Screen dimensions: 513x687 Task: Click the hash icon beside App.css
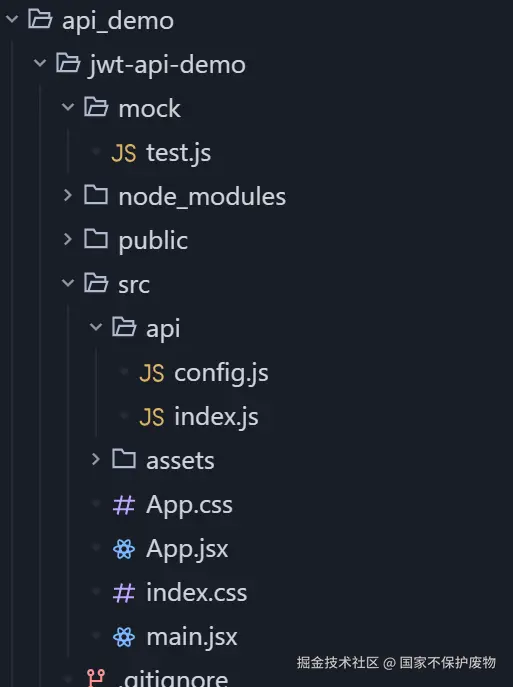(124, 505)
